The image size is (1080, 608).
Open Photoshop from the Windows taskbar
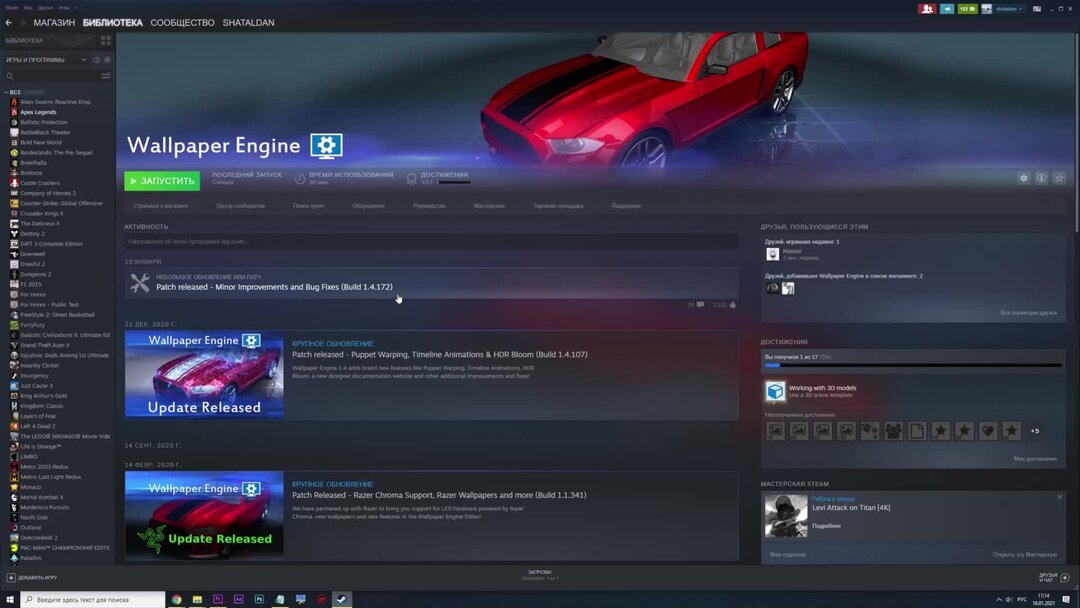tap(259, 600)
